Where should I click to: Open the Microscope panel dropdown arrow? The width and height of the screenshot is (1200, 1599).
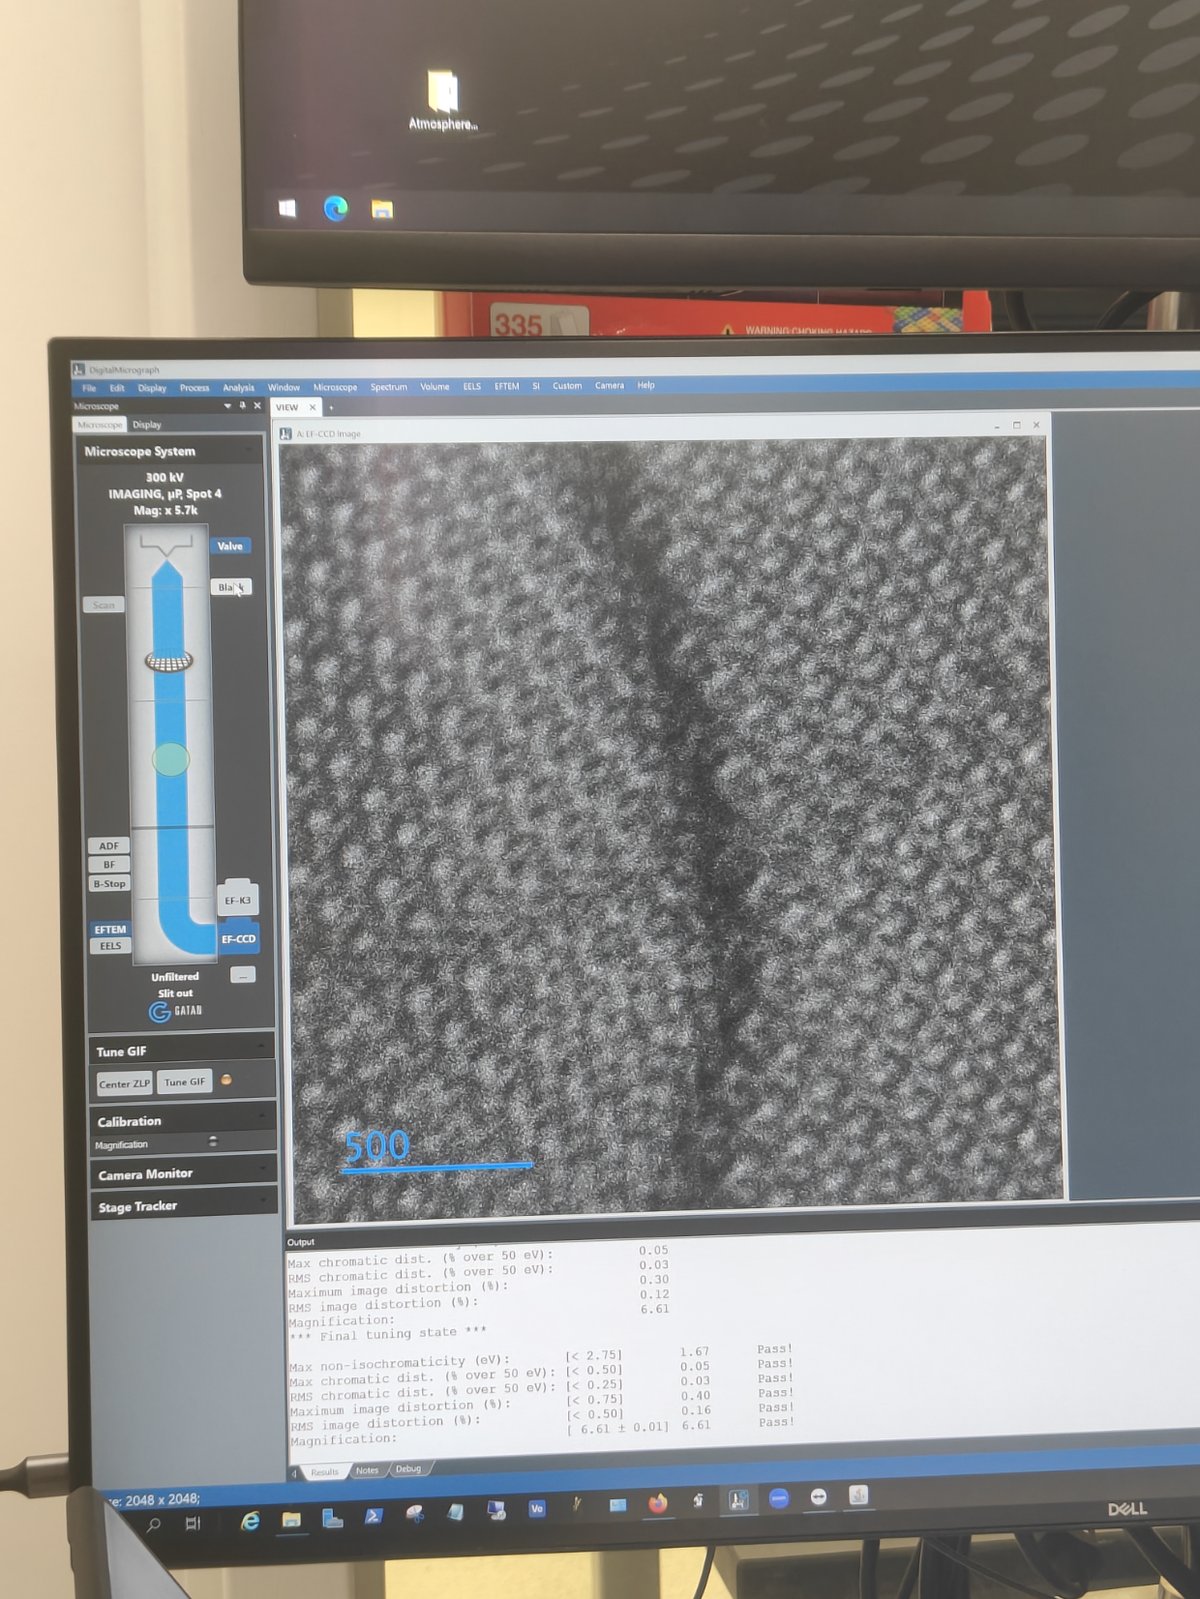click(227, 406)
